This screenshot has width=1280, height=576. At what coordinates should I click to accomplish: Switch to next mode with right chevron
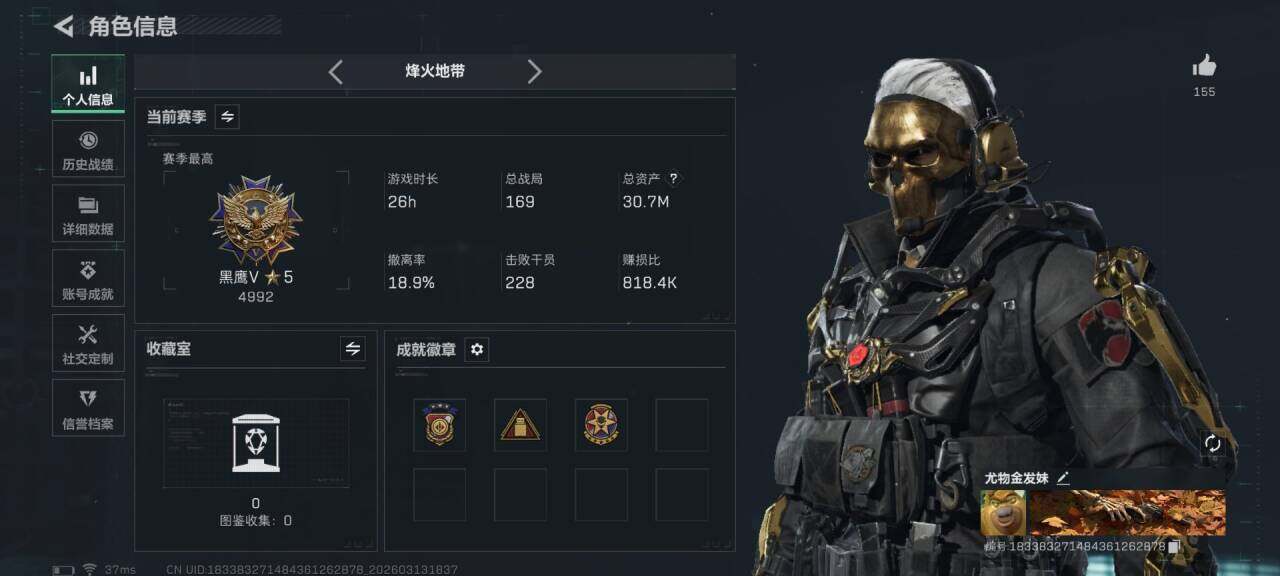(534, 72)
